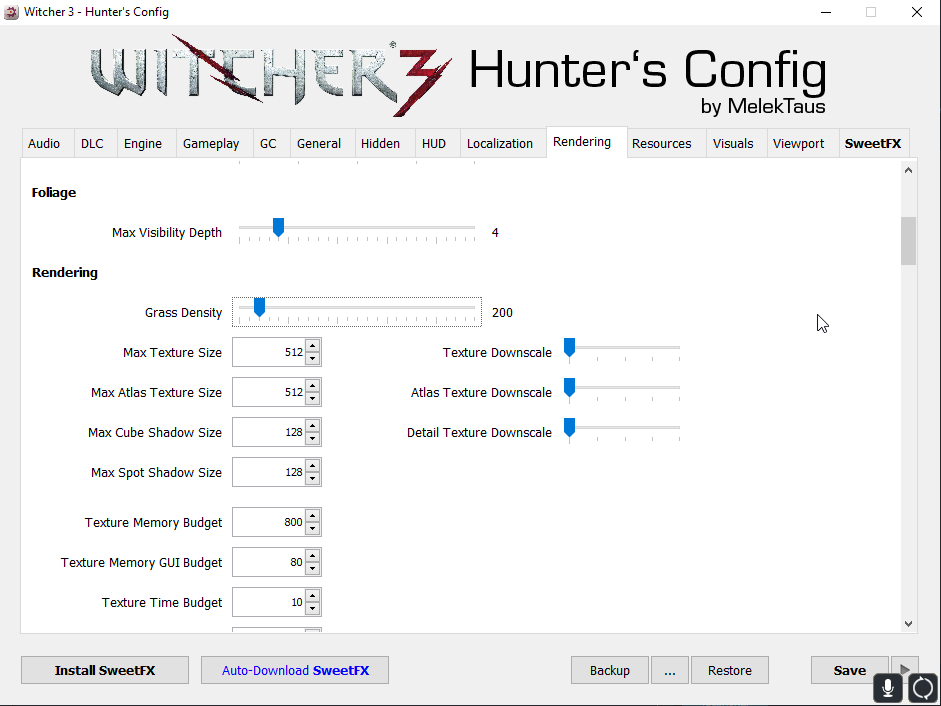
Task: Select the Hidden tab
Action: [380, 143]
